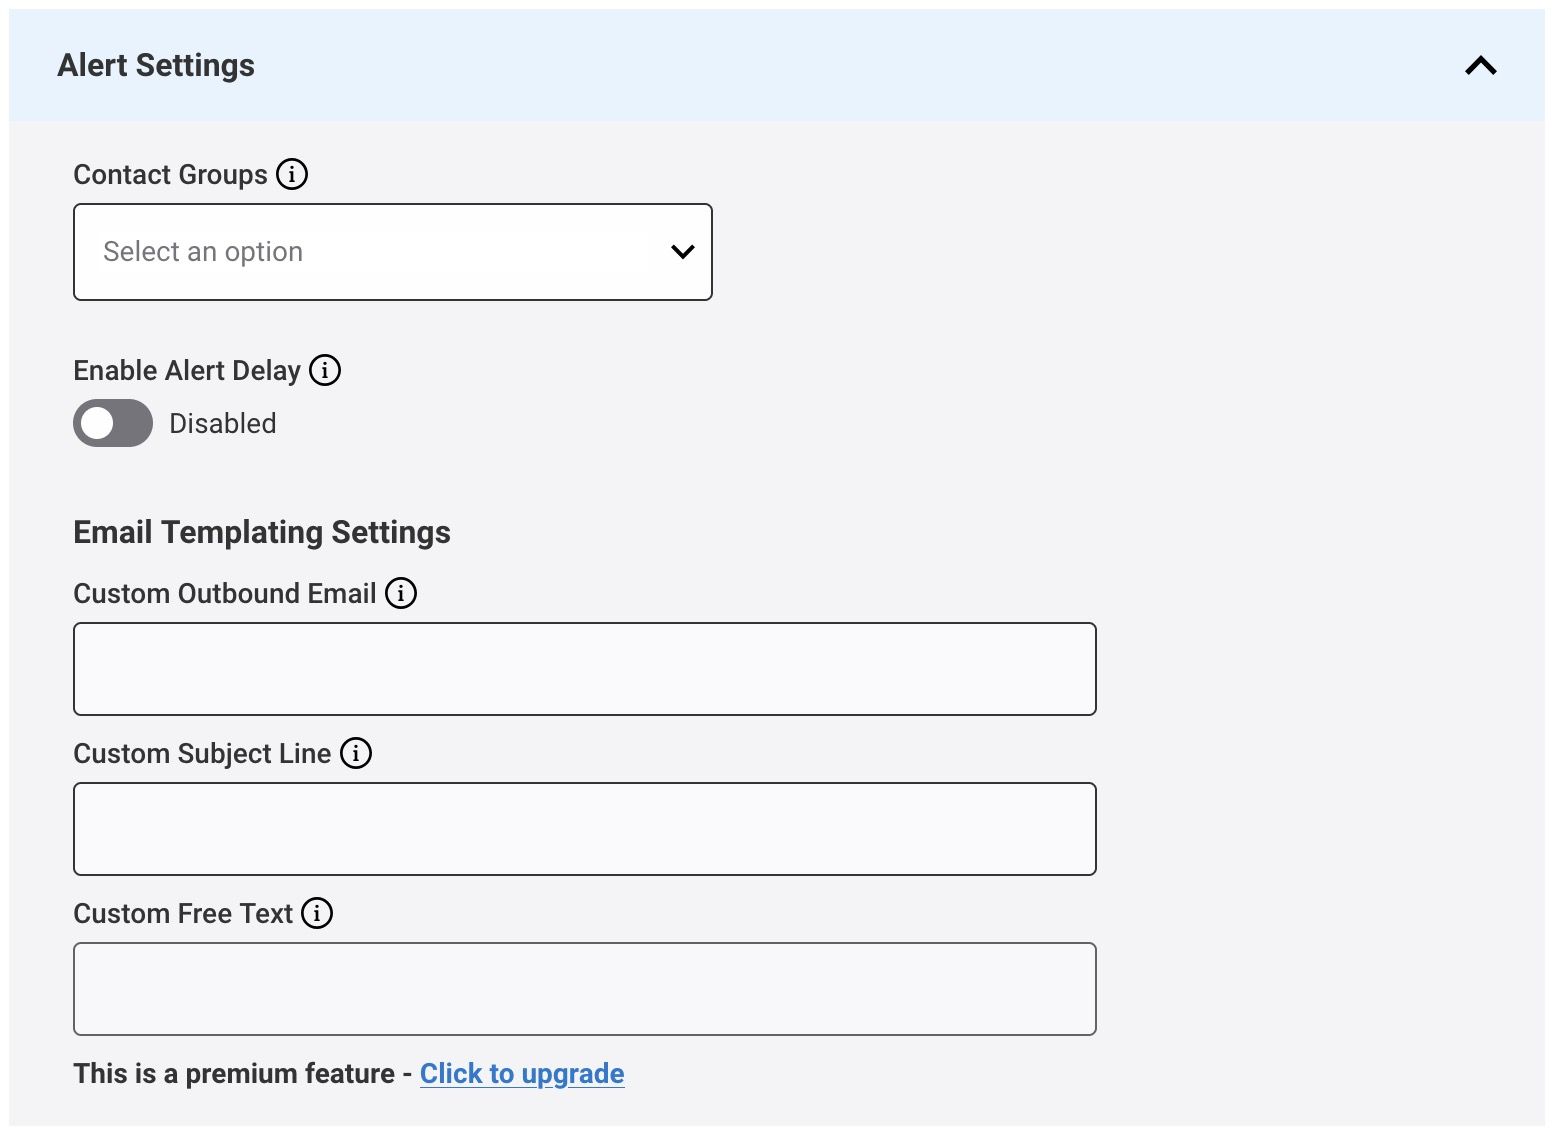Click the down arrow in Contact Groups dropdown
1554x1136 pixels.
pos(682,252)
